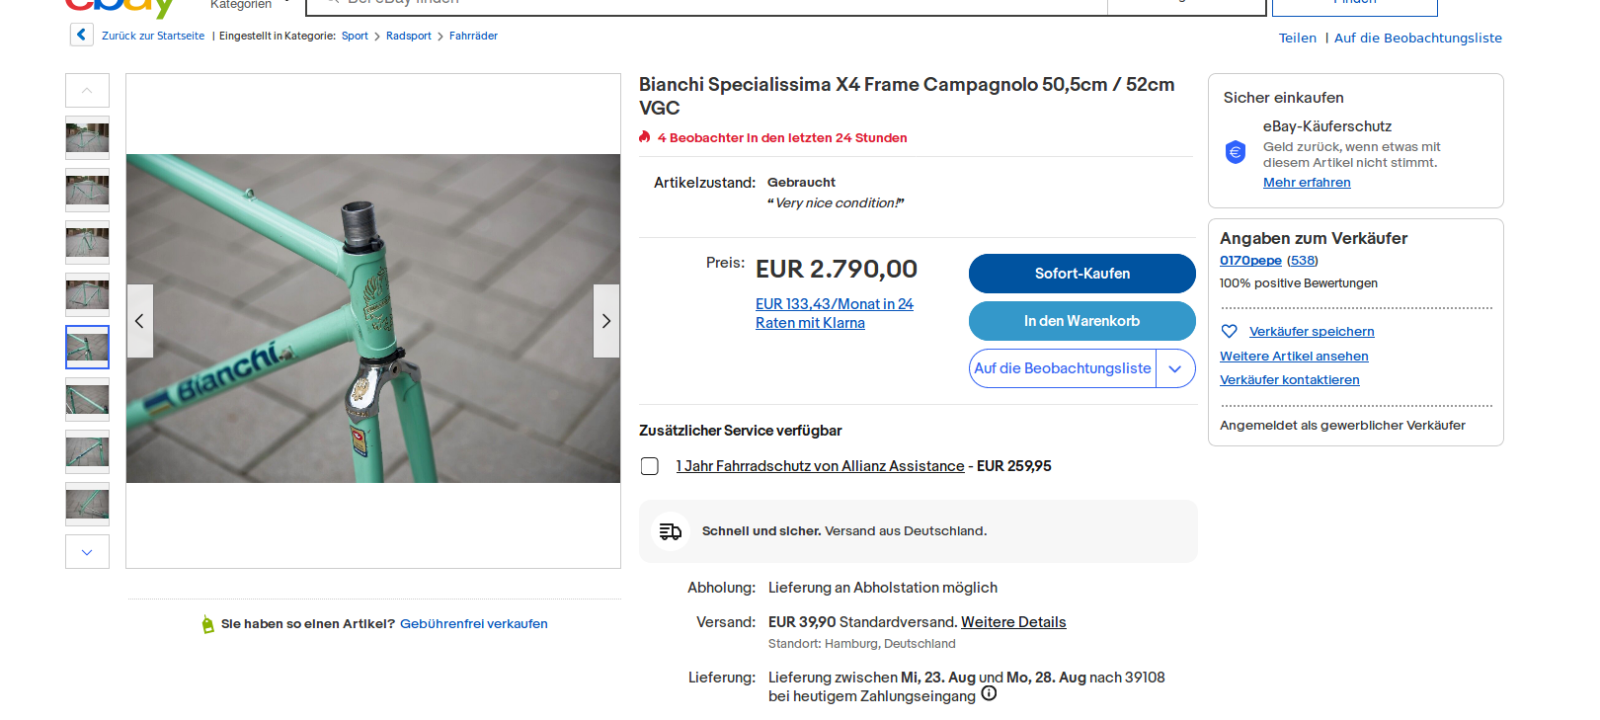This screenshot has width=1600, height=720.
Task: Click the Sofort-Kaufen button
Action: (x=1082, y=273)
